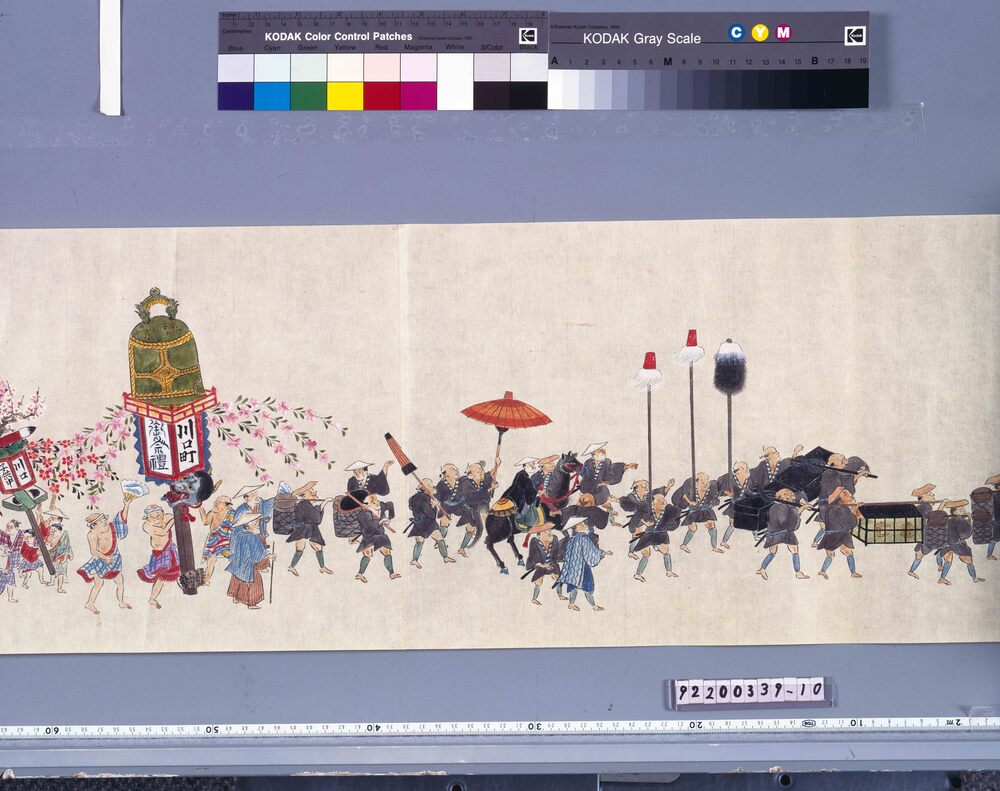This screenshot has height=791, width=1000.
Task: Click the magenta circled M mark
Action: pos(783,33)
